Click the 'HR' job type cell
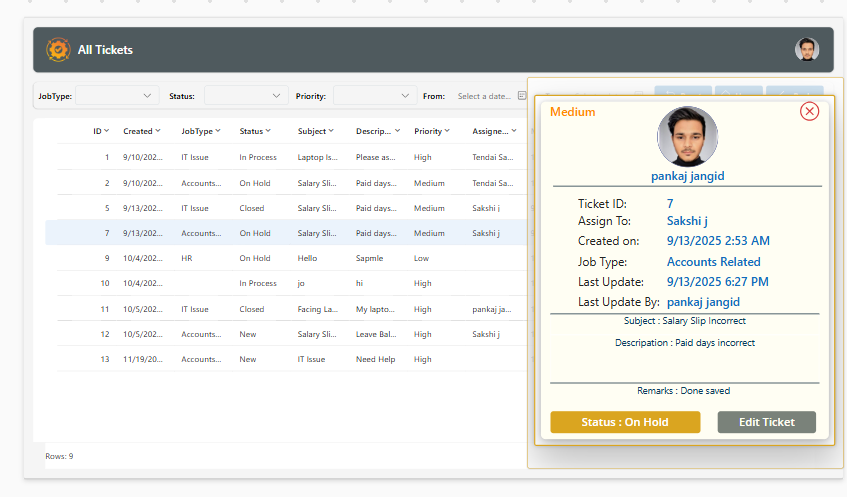 pos(186,258)
